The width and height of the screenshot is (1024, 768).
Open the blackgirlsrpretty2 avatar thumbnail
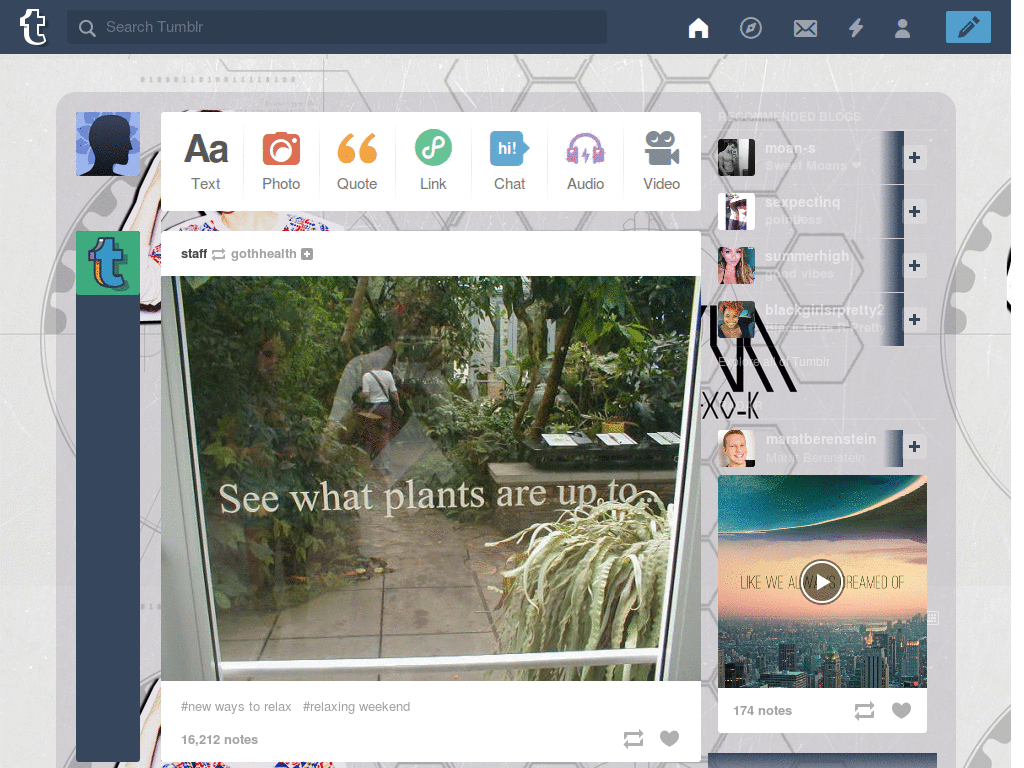tap(736, 319)
